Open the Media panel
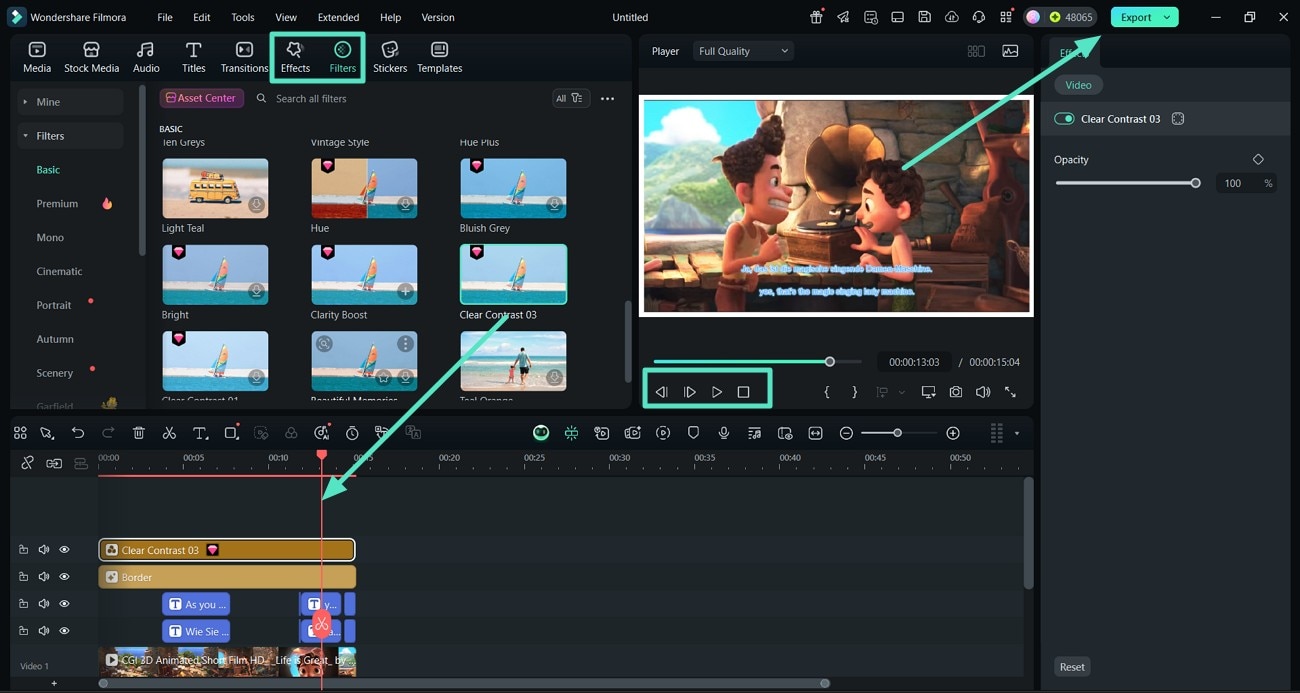Screen dimensions: 1300x693 pyautogui.click(x=37, y=57)
